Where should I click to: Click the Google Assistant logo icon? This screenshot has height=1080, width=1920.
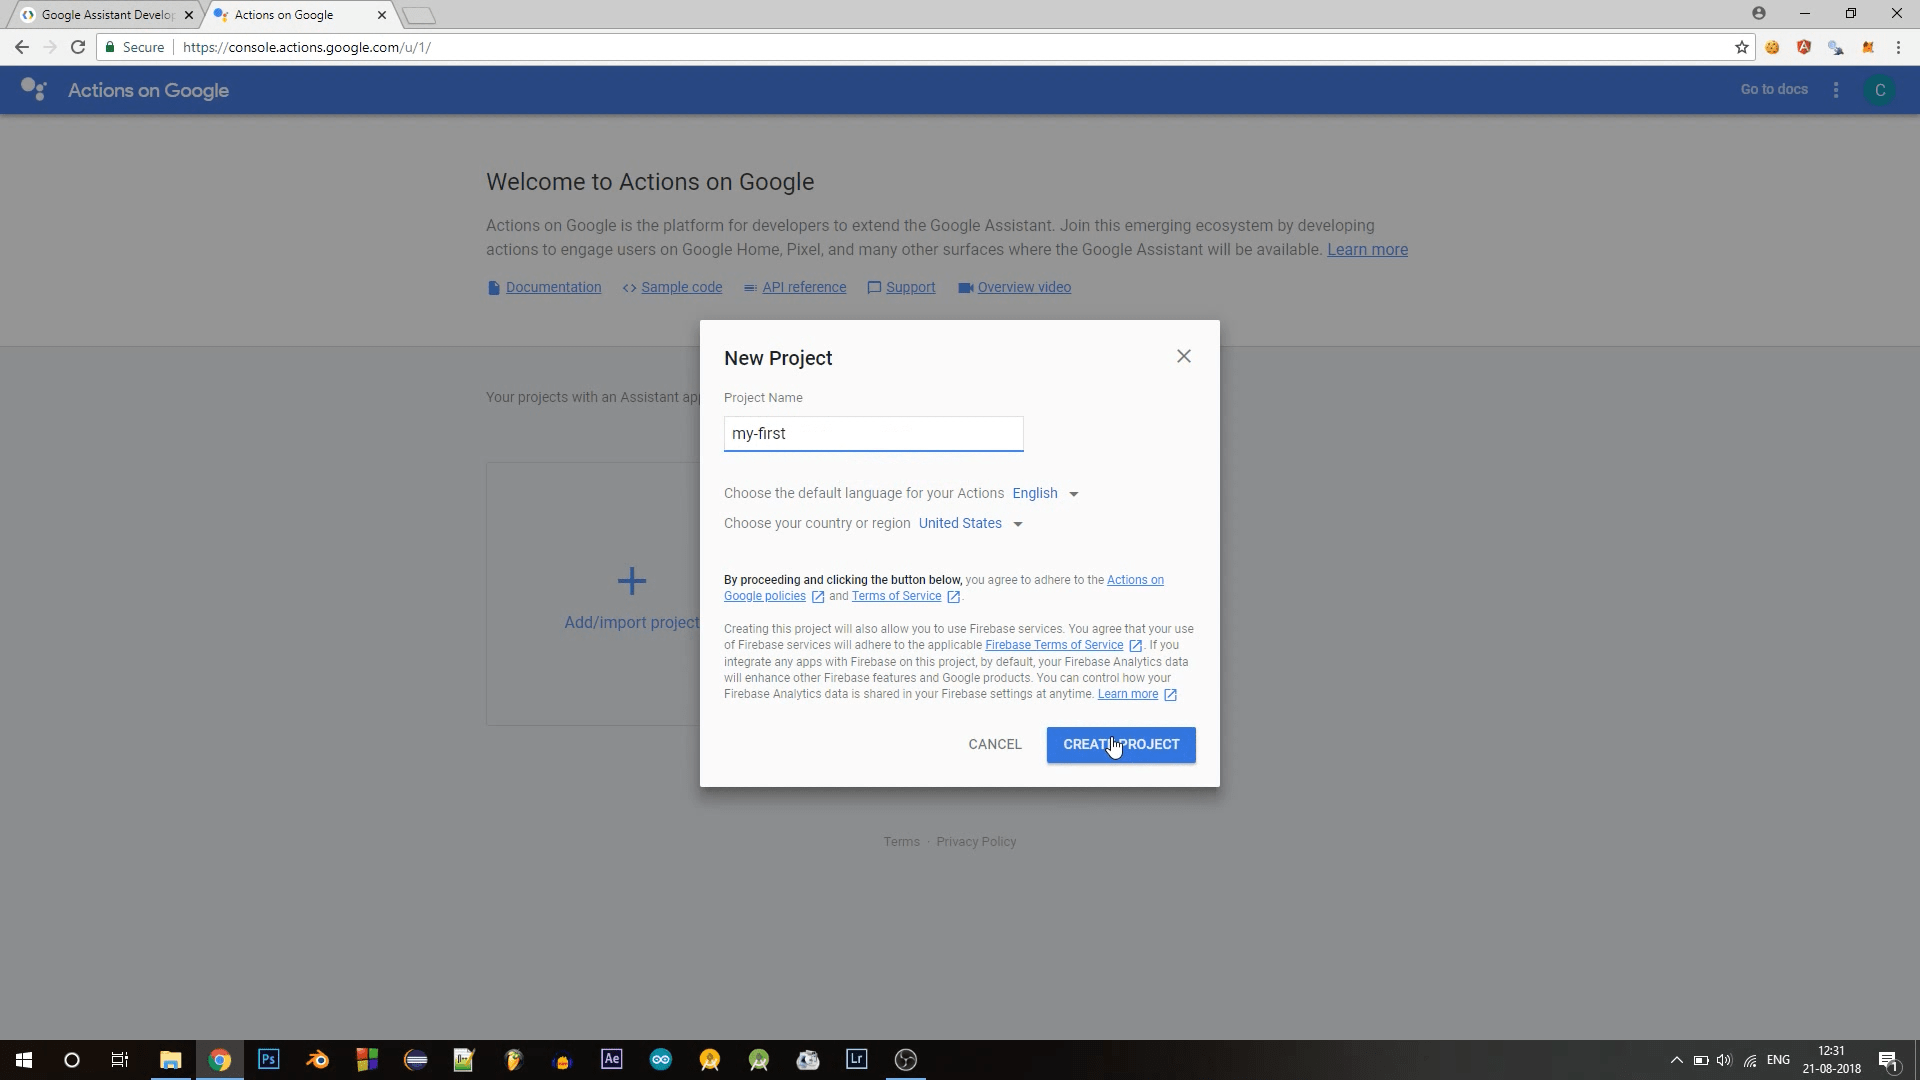pos(34,90)
